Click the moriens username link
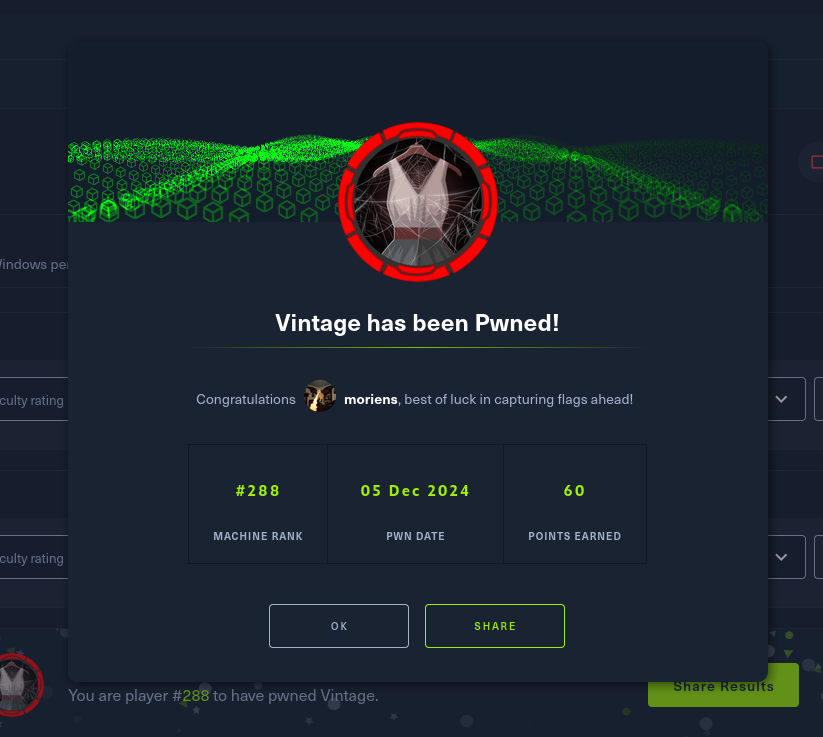 371,399
